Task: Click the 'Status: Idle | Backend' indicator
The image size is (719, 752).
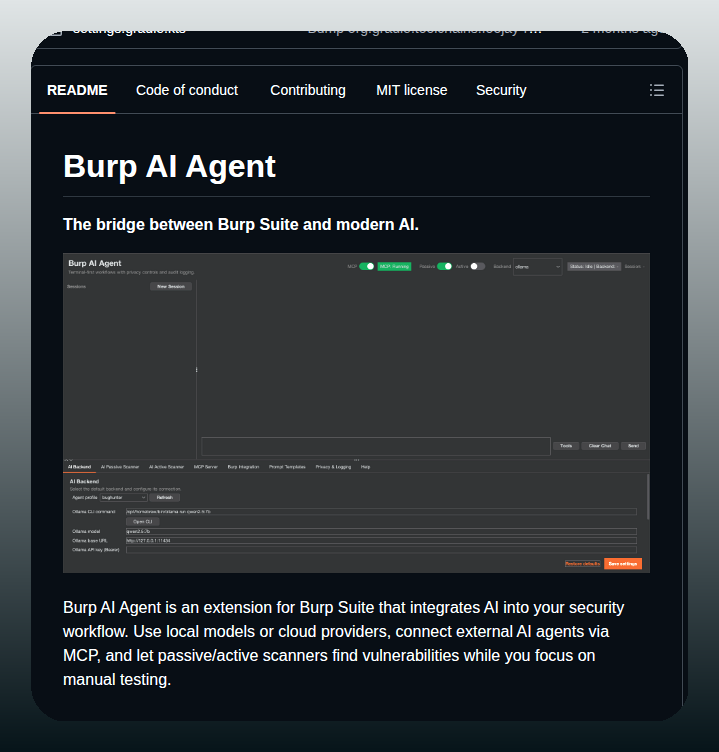Action: (x=594, y=266)
